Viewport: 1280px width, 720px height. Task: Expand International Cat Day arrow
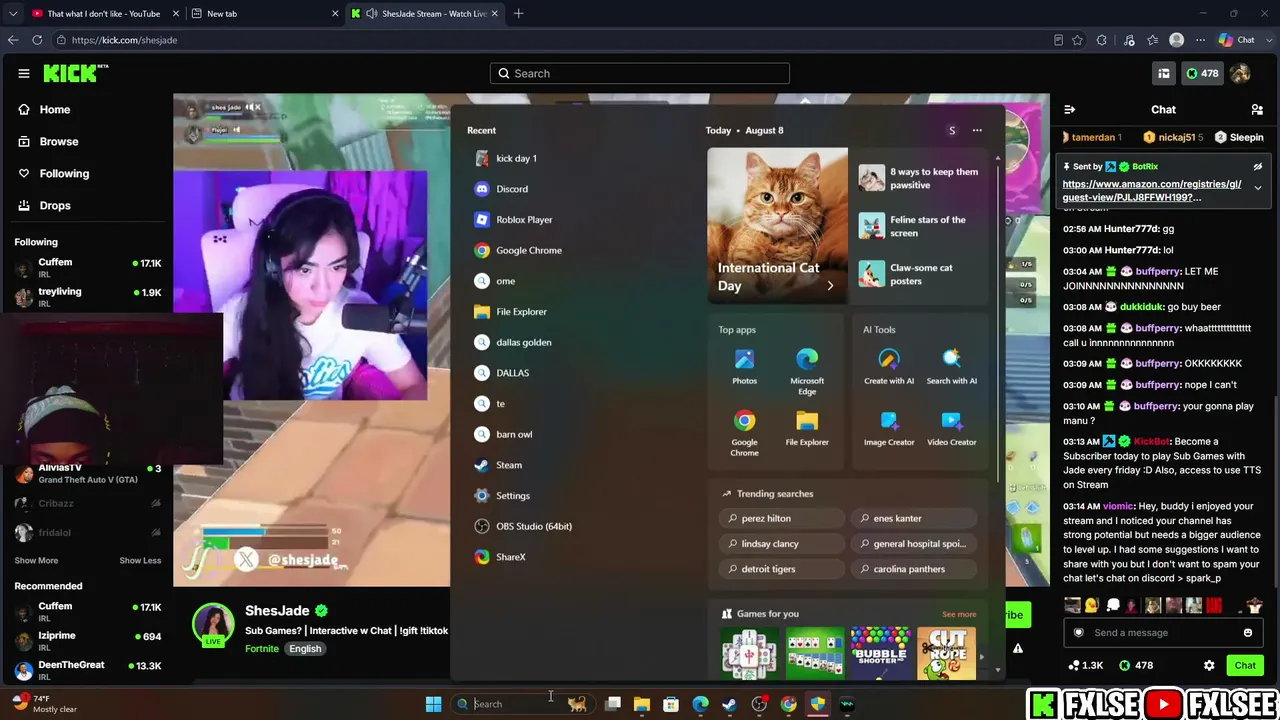tap(829, 286)
